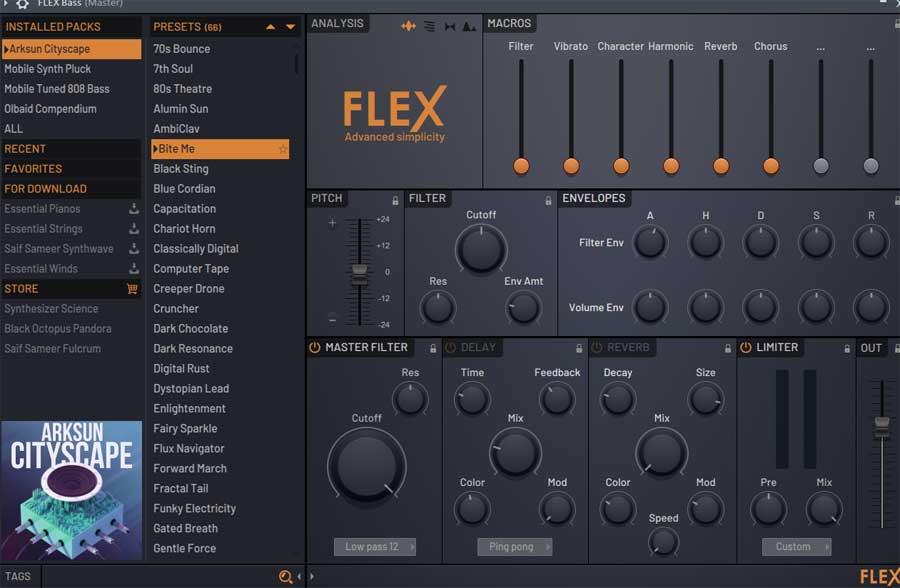Download the Essential Winds pack

tap(134, 268)
